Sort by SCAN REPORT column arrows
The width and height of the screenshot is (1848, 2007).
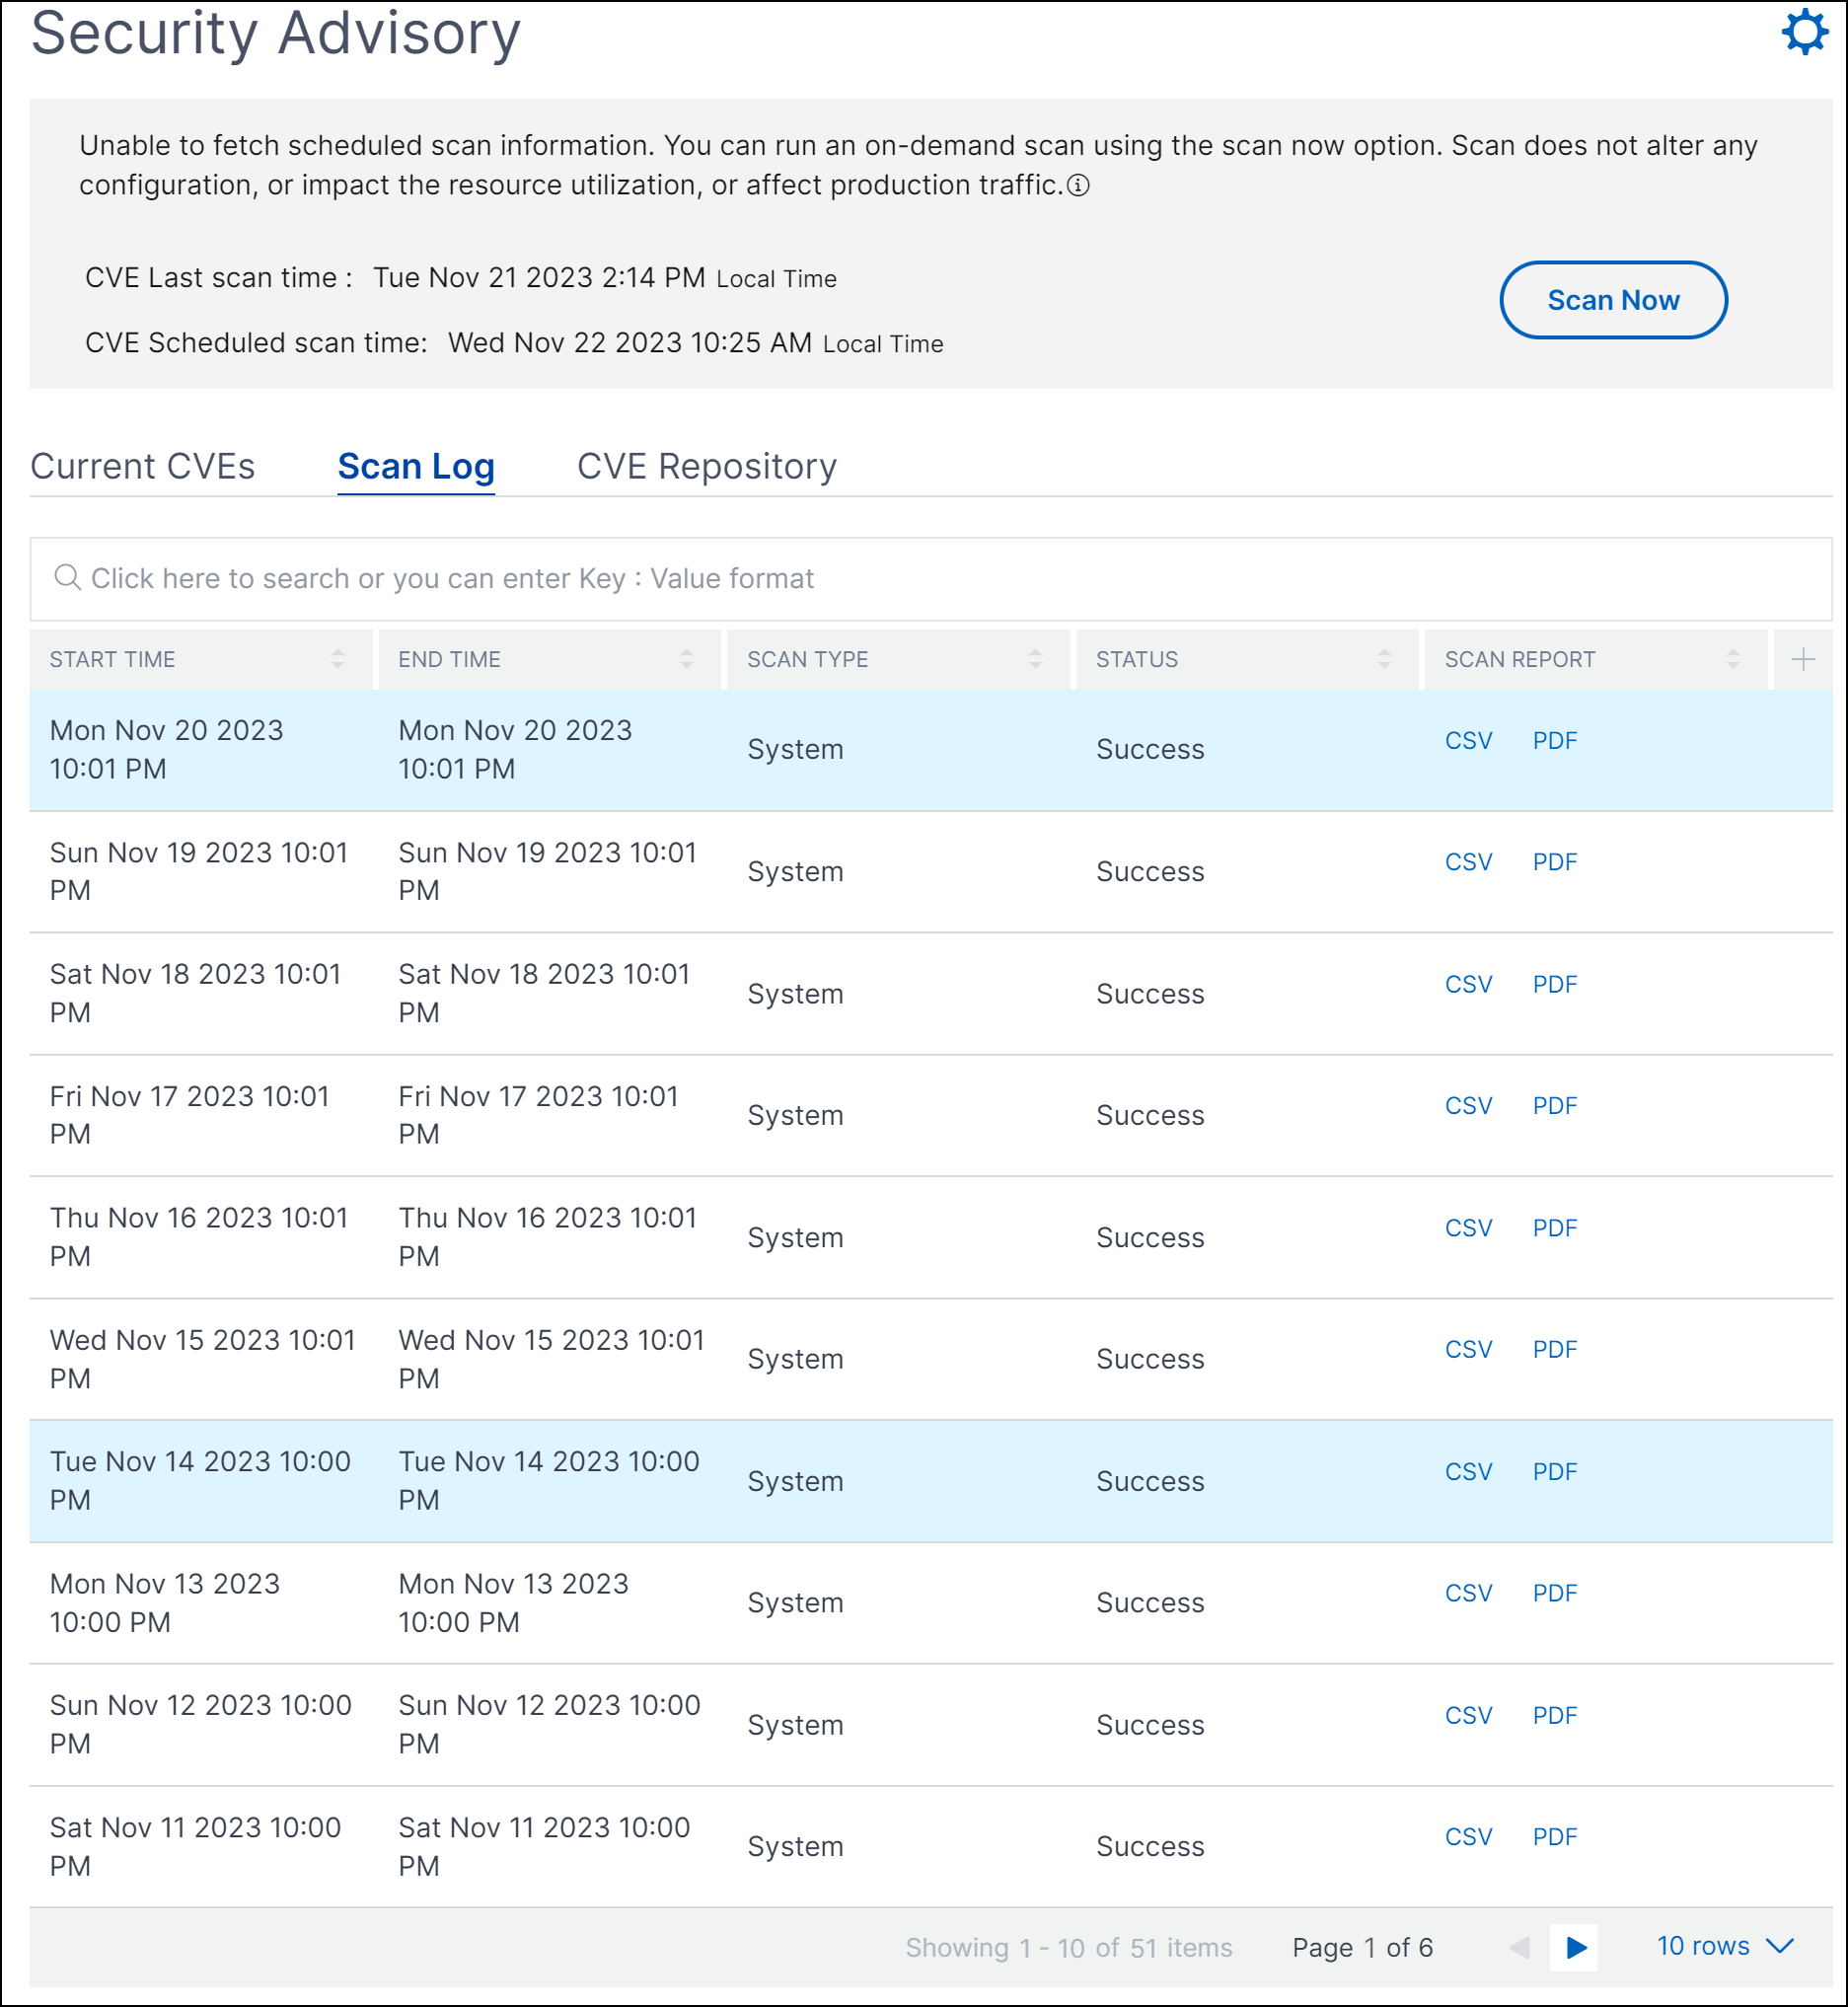1733,659
